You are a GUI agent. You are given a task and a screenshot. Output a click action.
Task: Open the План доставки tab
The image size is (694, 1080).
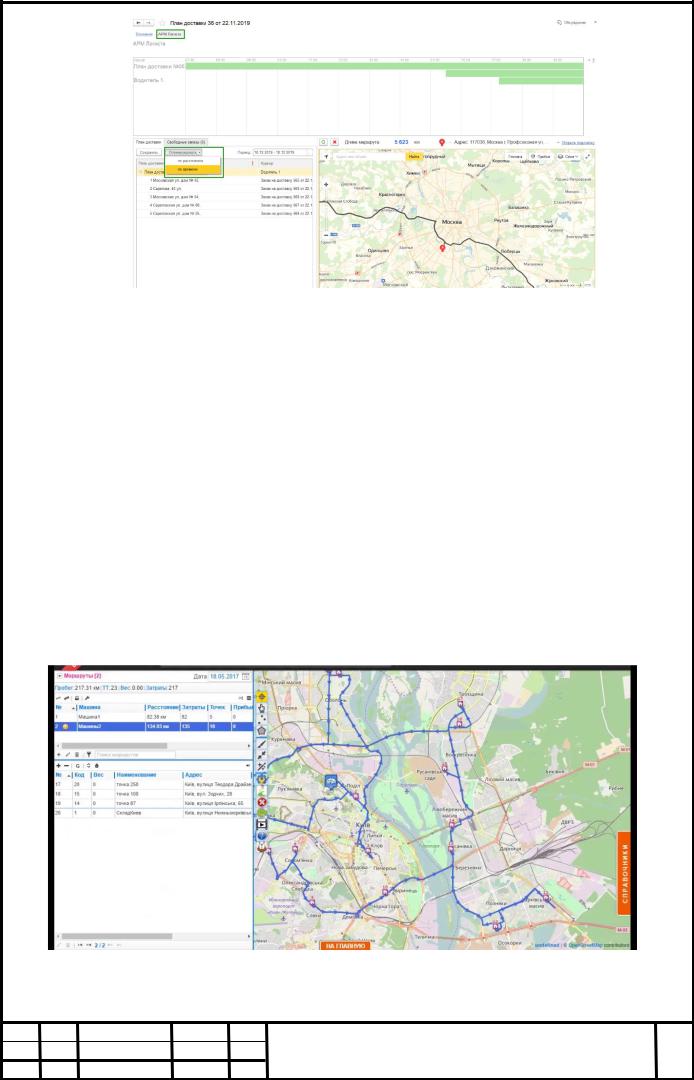coord(149,142)
